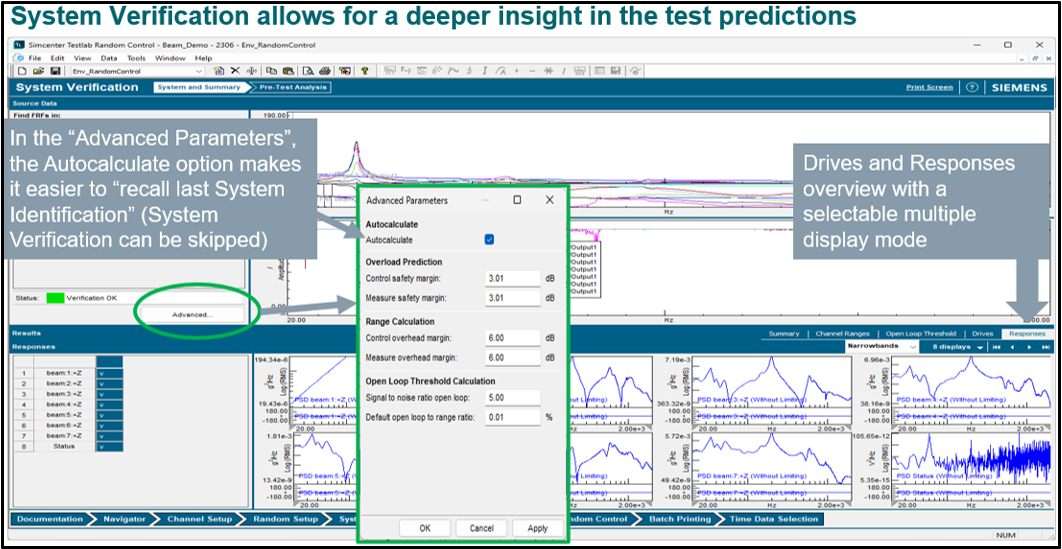Open the Narrowbands dropdown
1062x549 pixels.
coord(912,347)
